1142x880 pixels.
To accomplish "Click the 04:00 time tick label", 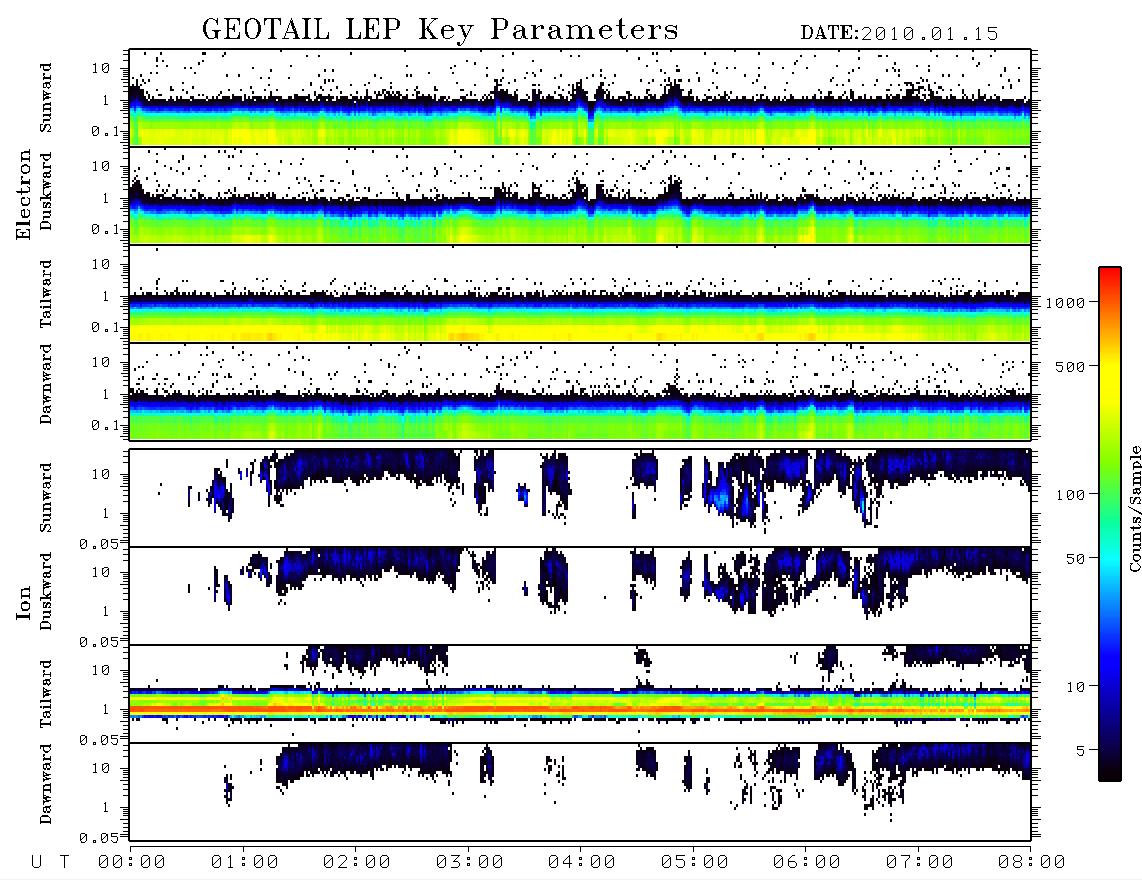I will click(582, 863).
